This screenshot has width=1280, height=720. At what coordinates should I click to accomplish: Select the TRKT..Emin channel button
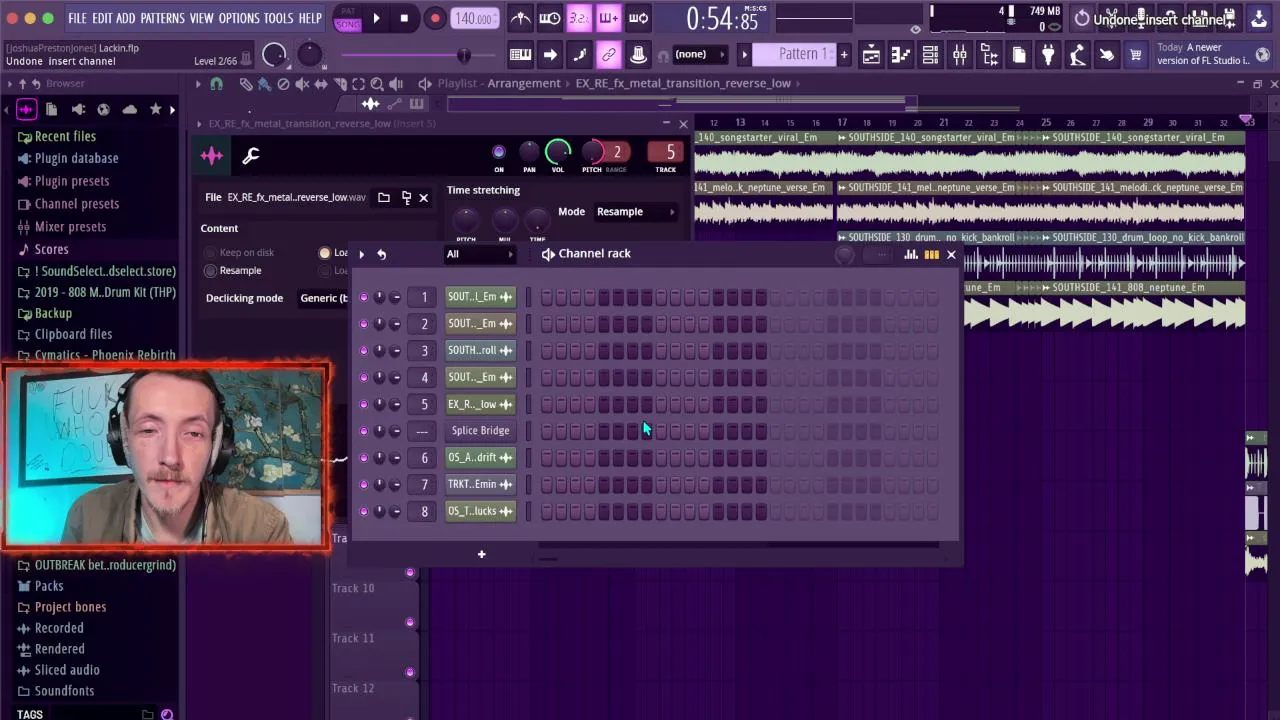(480, 484)
